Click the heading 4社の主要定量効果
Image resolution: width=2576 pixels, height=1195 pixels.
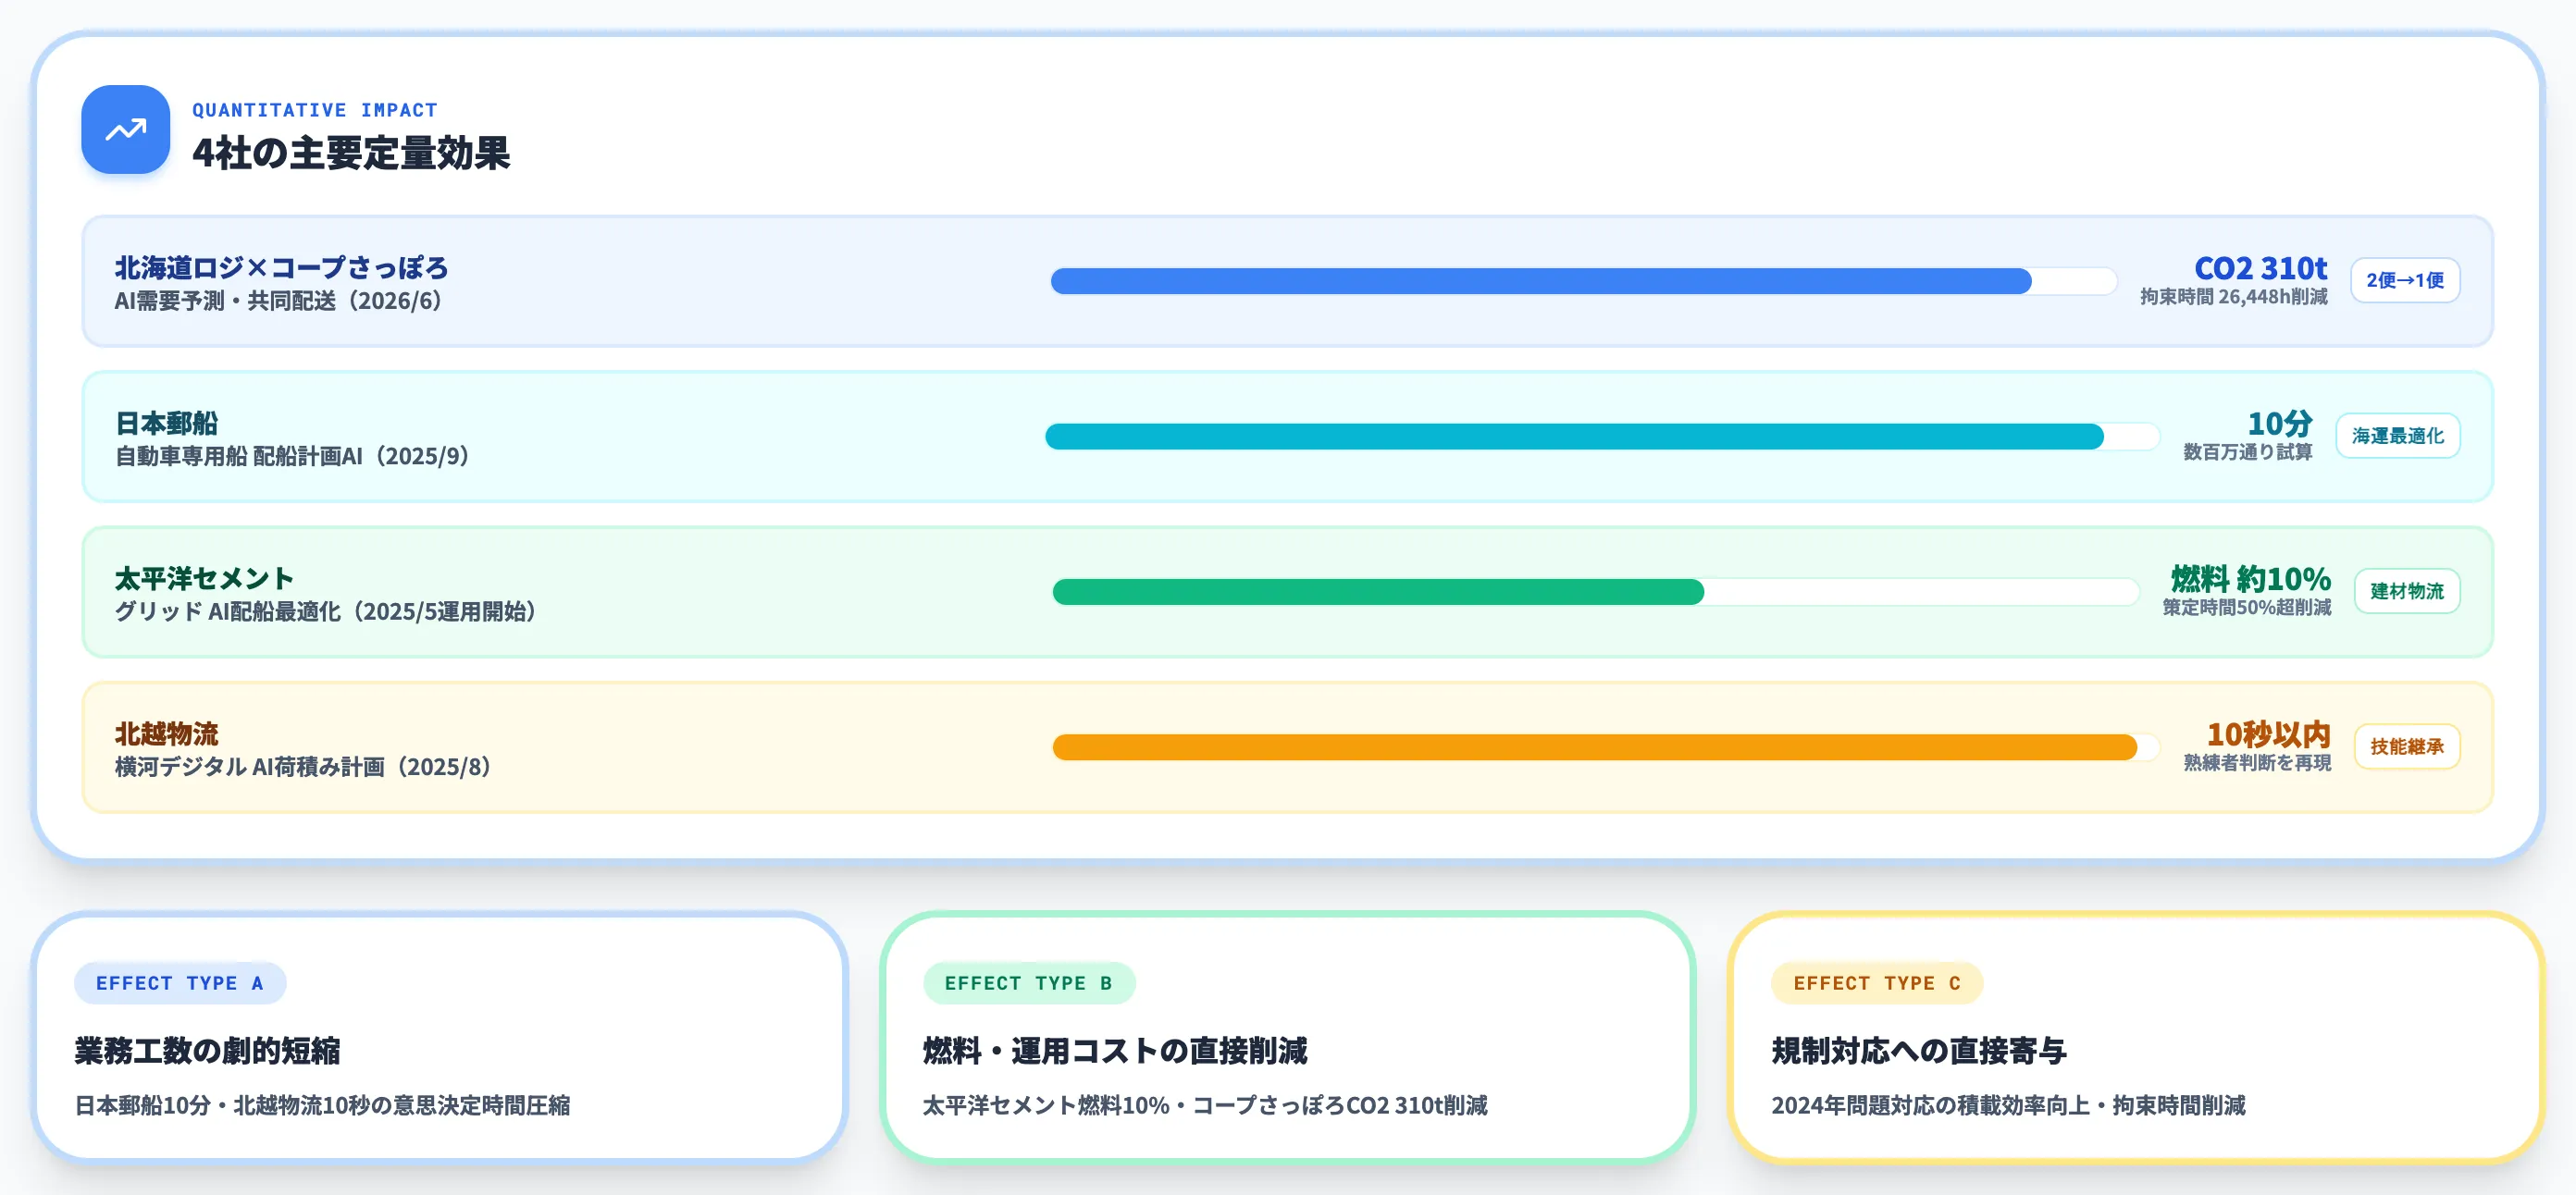click(x=351, y=153)
